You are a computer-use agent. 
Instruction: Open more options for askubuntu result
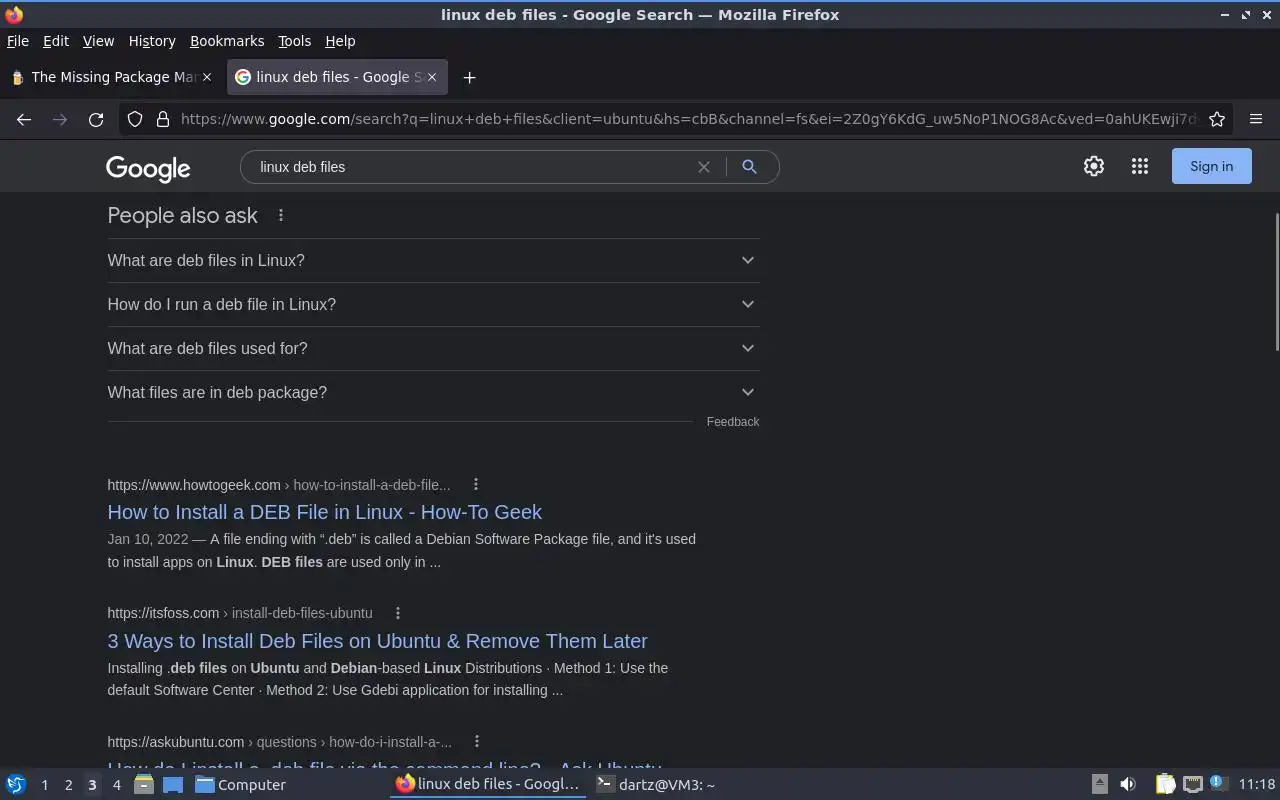pyautogui.click(x=477, y=741)
